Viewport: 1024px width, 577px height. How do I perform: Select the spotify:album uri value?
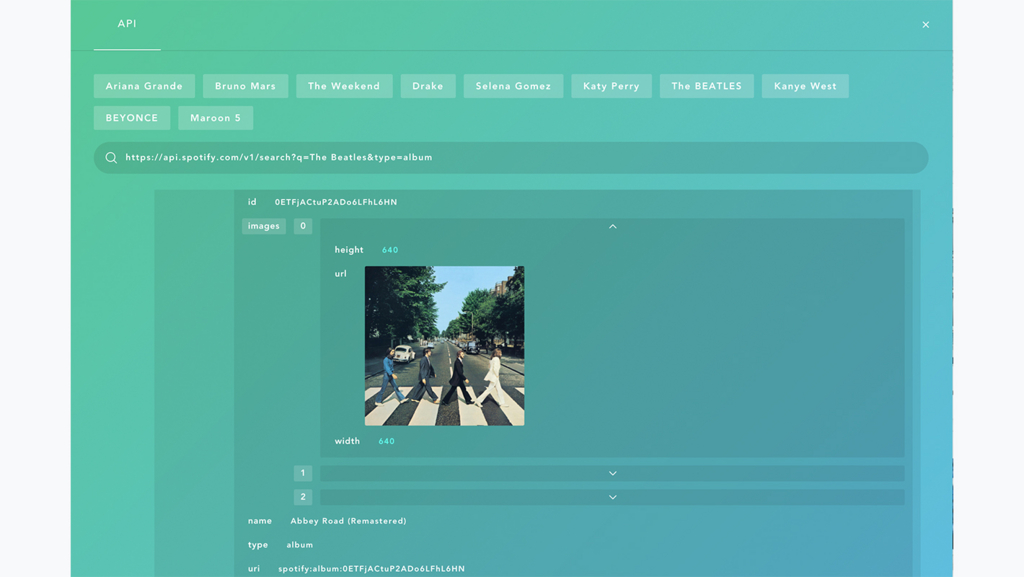tap(372, 569)
